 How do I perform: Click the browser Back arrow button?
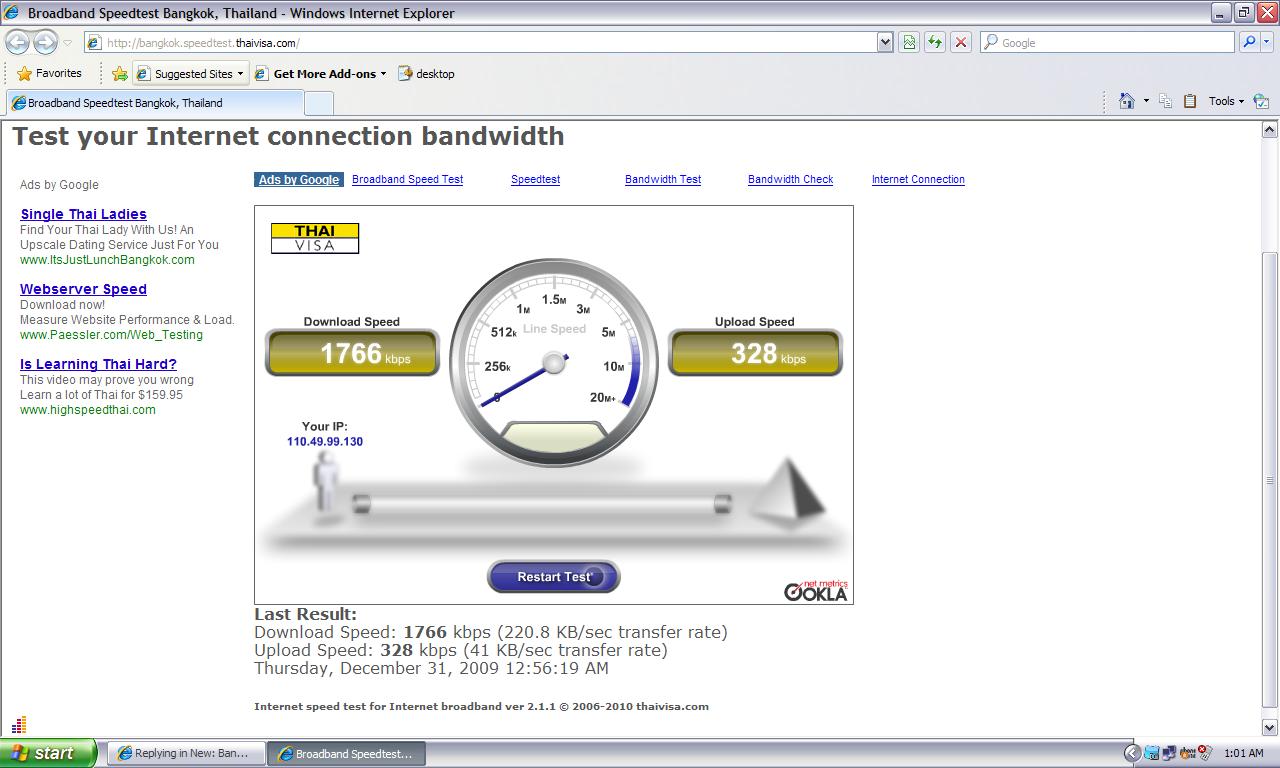(18, 42)
